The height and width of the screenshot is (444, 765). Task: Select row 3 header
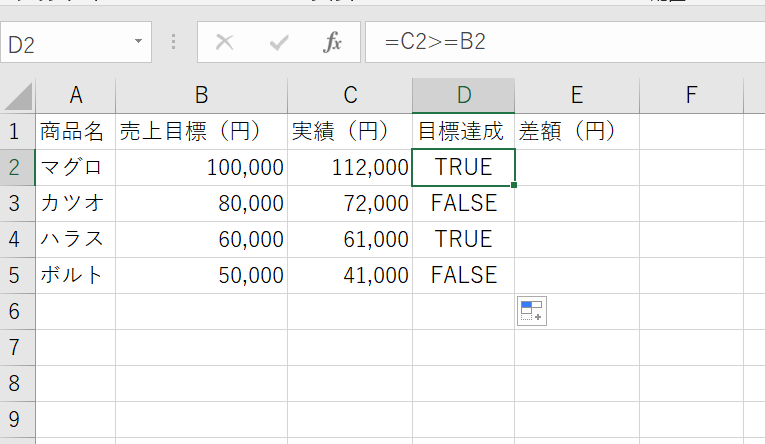tap(16, 203)
